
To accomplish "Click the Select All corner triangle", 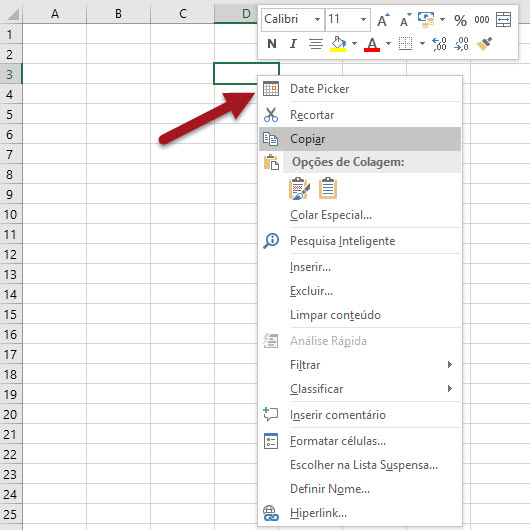I will click(x=12, y=15).
